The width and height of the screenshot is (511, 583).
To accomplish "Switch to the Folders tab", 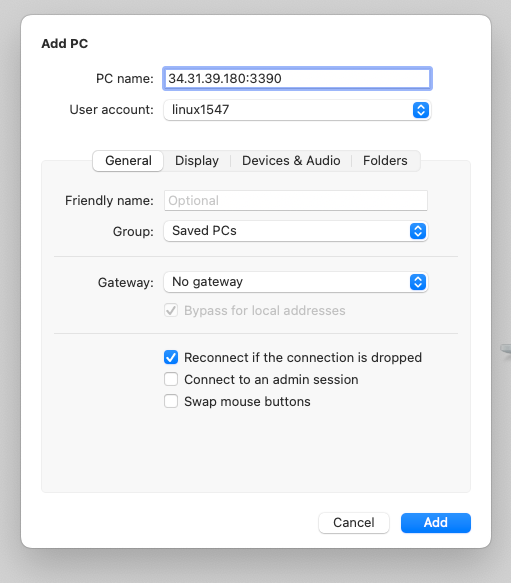I will coord(385,161).
